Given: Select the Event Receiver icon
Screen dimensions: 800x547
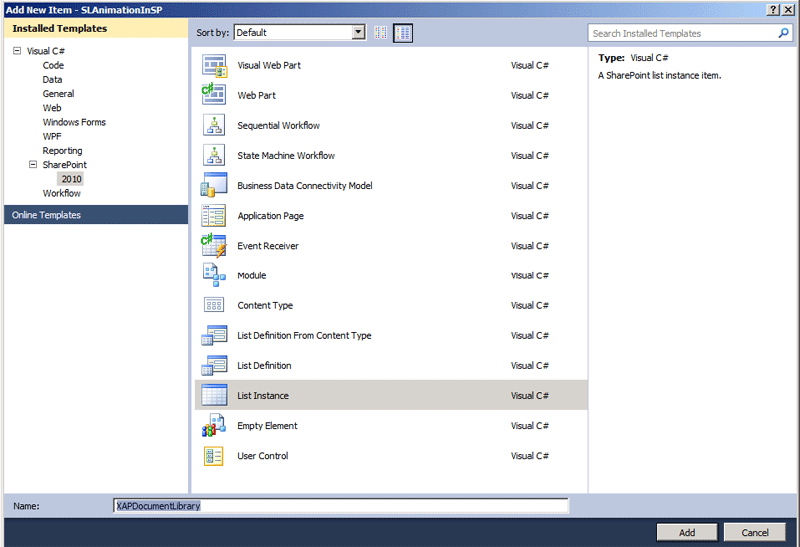Looking at the screenshot, I should pyautogui.click(x=214, y=245).
